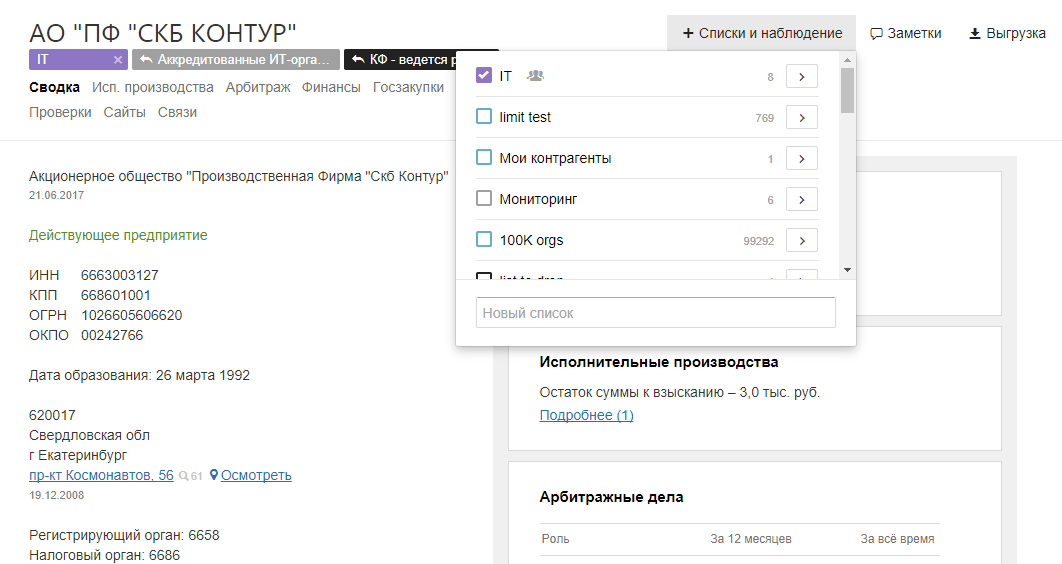
Task: Toggle the Списки и наблюдение dropdown
Action: pyautogui.click(x=762, y=33)
